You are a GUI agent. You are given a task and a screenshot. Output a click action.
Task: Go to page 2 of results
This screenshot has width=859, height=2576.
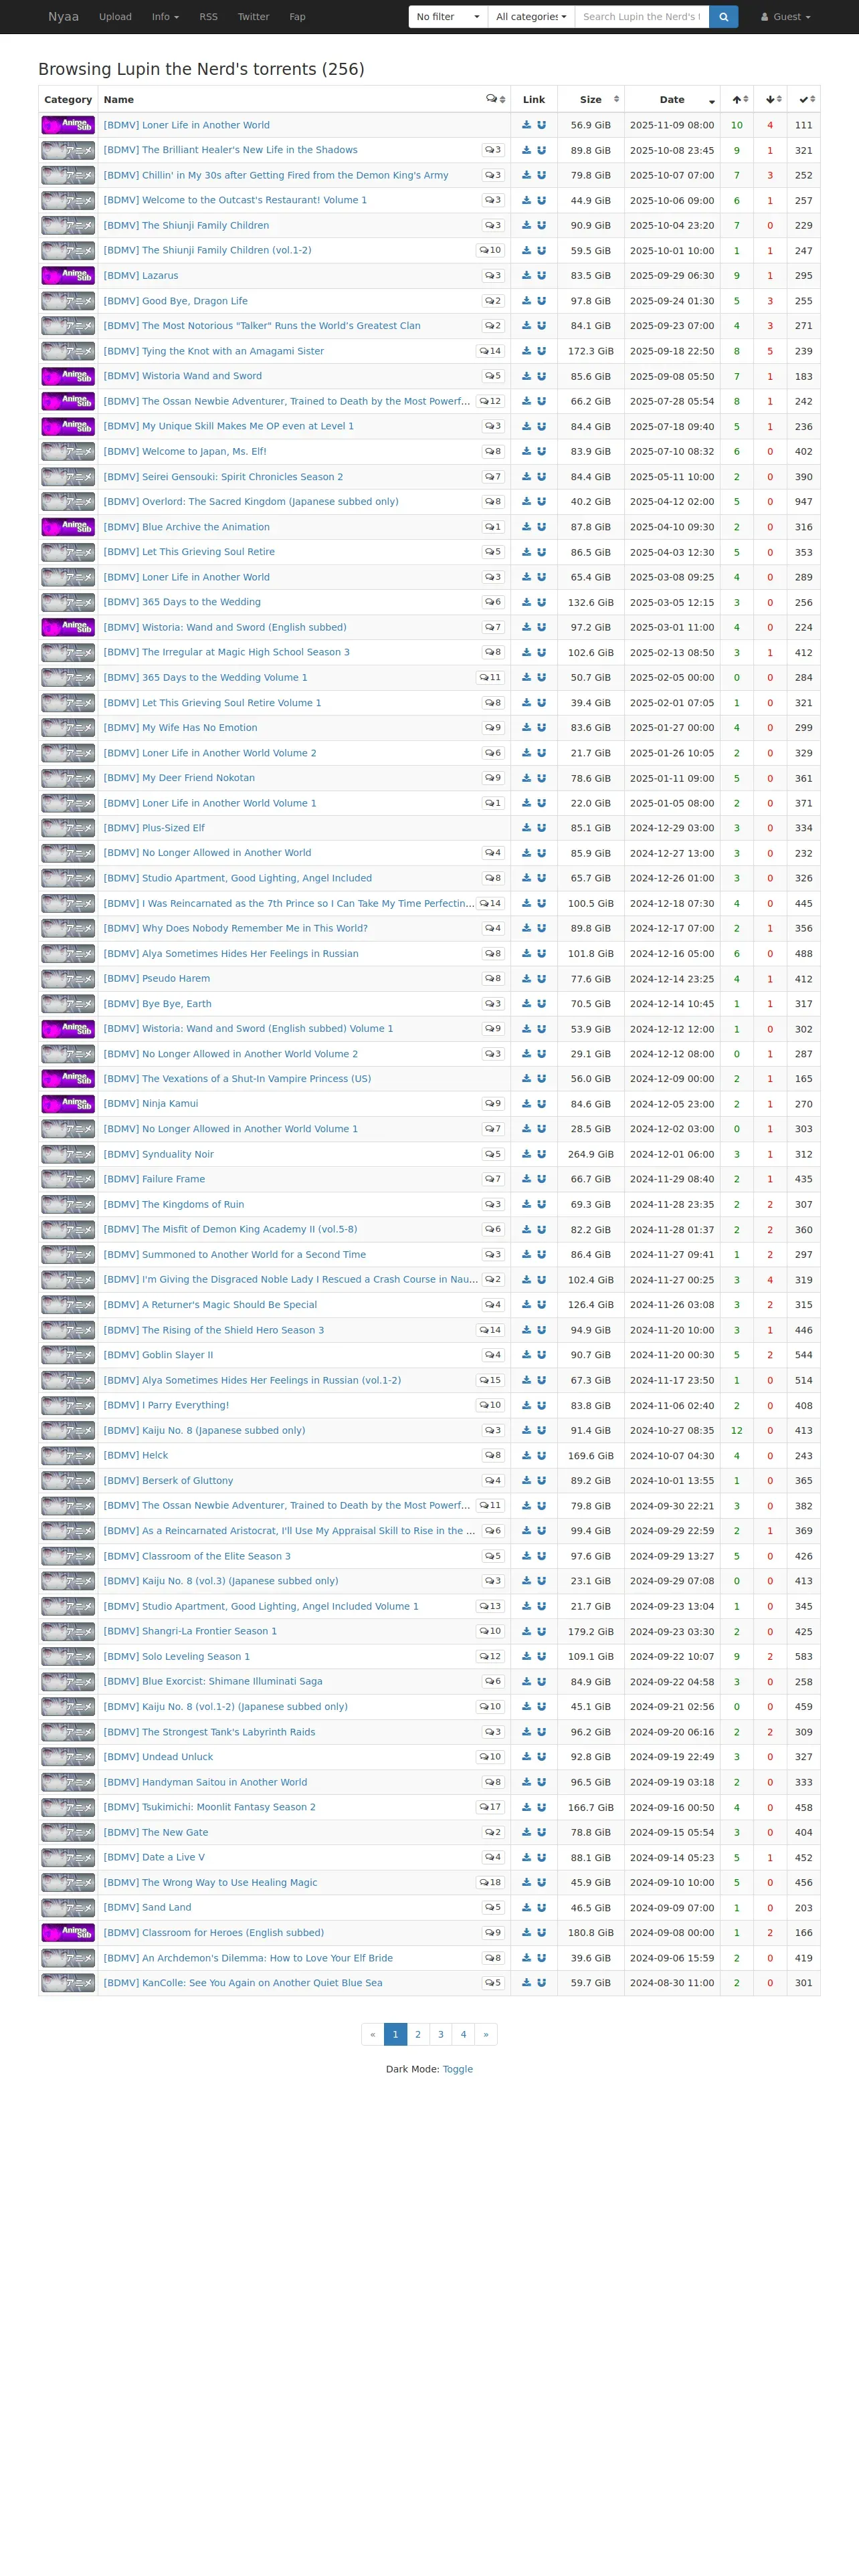418,2034
